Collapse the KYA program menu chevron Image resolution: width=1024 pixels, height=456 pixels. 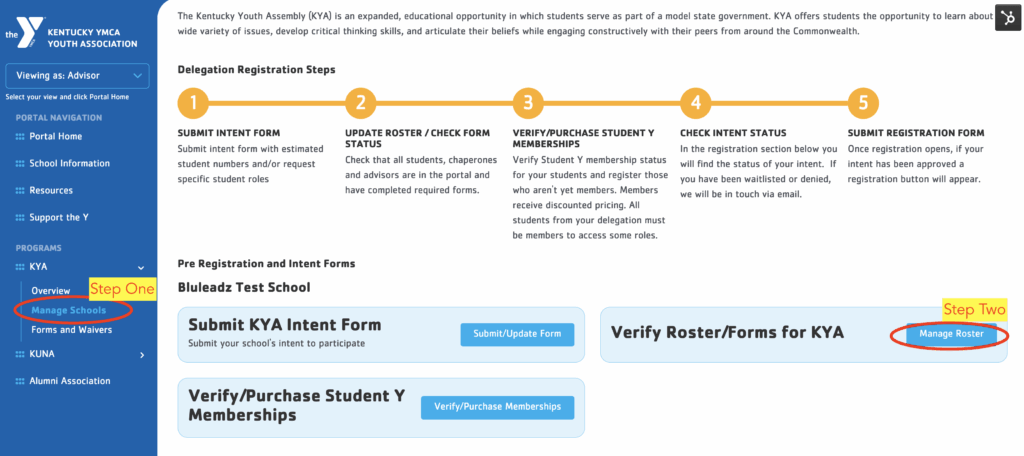[x=141, y=268]
